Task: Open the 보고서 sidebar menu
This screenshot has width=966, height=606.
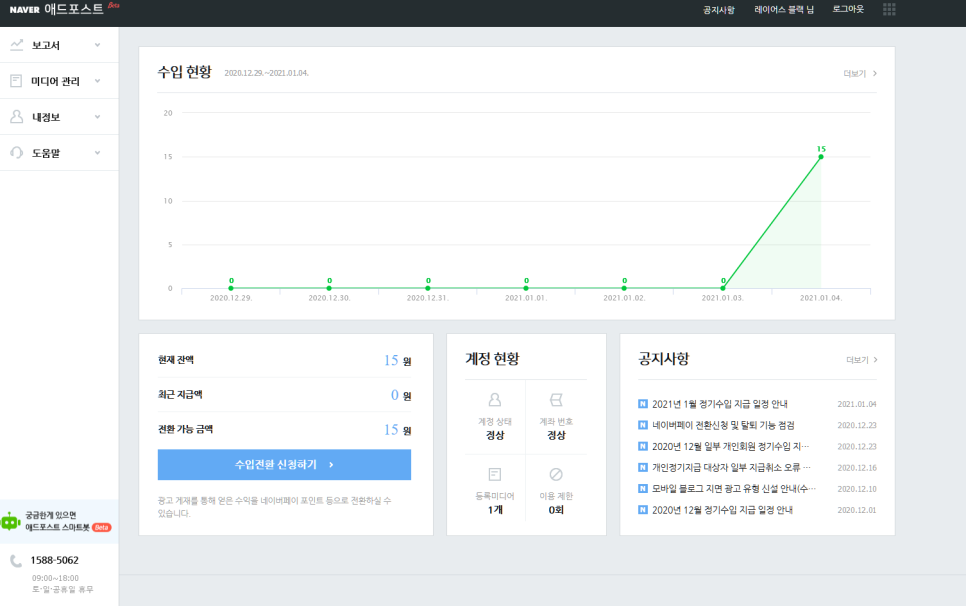Action: [59, 45]
